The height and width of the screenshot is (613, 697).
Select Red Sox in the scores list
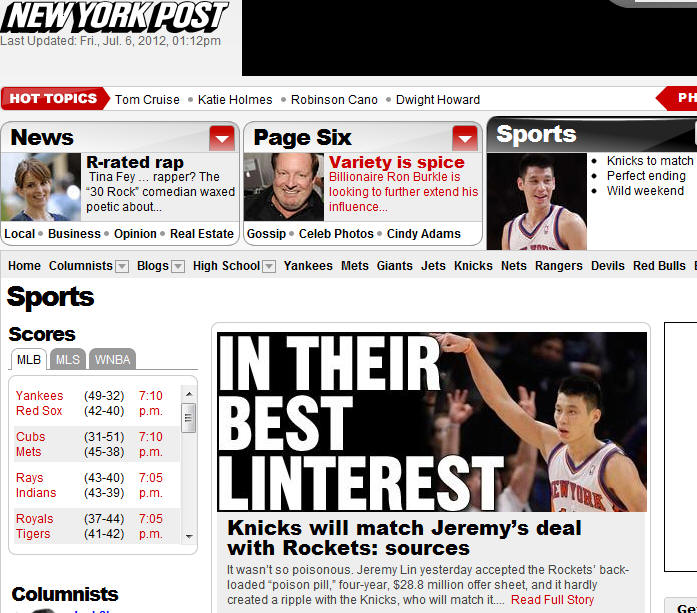pyautogui.click(x=39, y=411)
